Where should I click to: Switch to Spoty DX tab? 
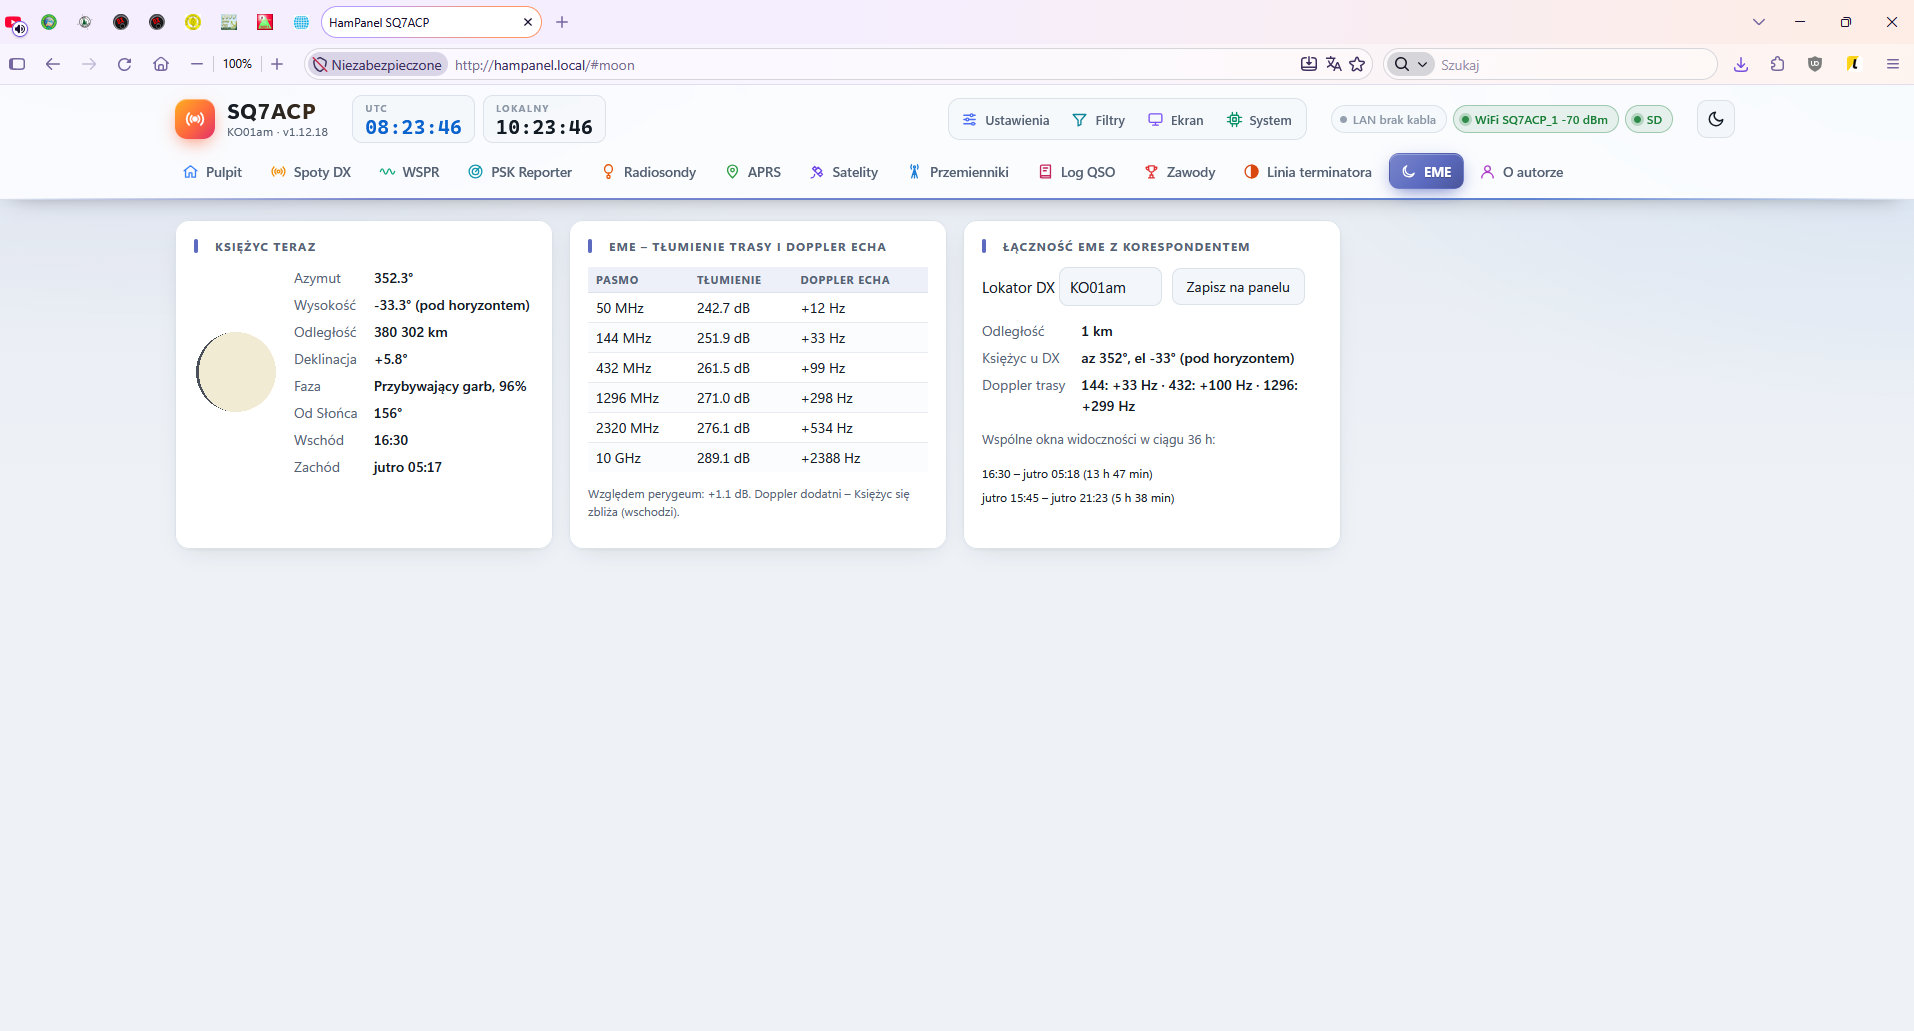coord(311,172)
